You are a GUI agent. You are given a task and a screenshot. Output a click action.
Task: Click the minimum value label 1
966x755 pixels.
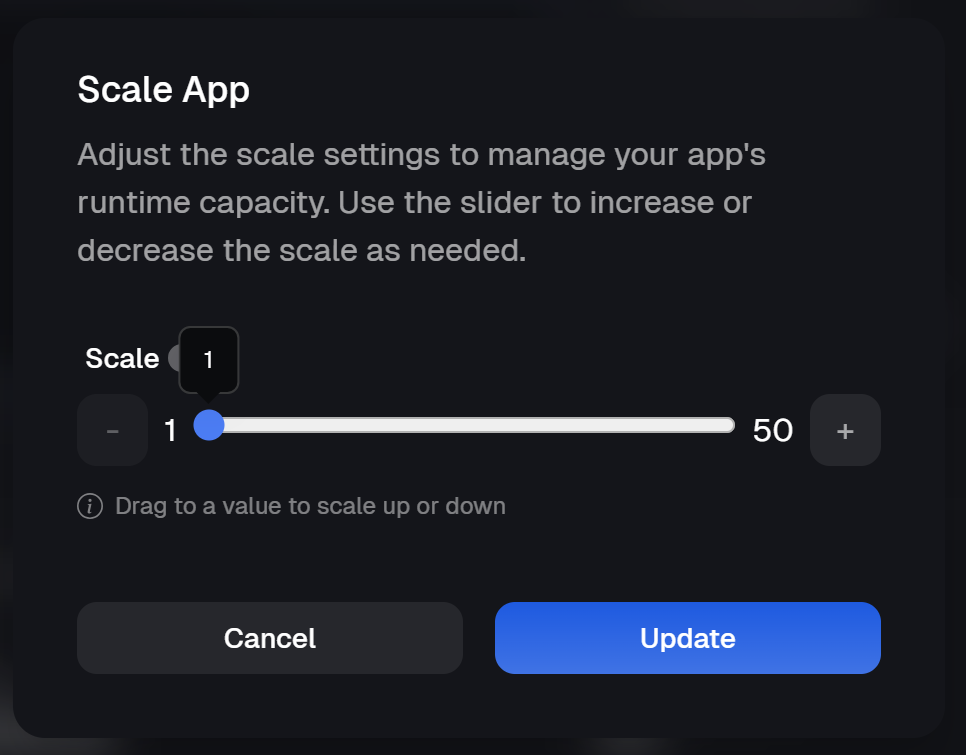tap(170, 430)
